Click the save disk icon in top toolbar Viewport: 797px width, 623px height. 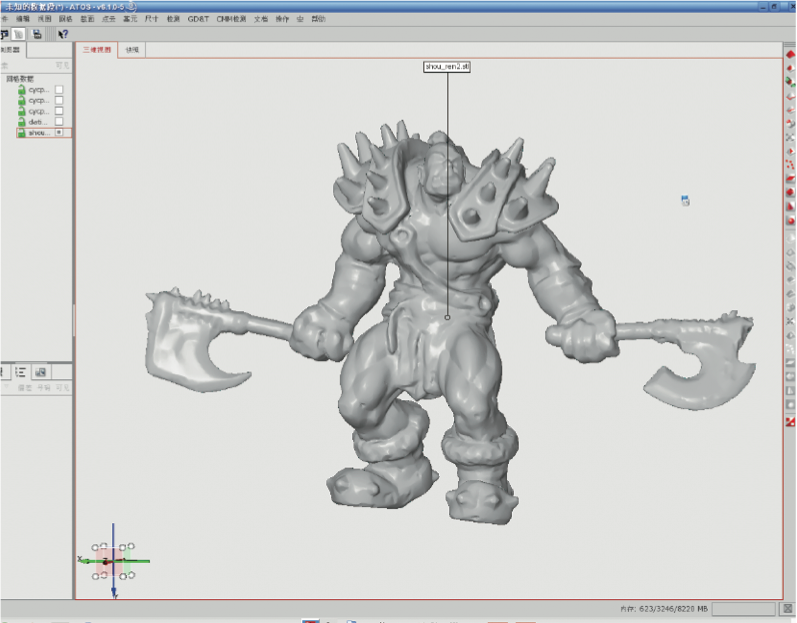[x=37, y=34]
